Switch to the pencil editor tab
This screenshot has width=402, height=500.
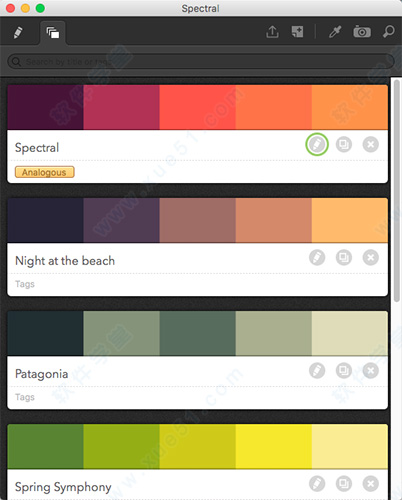coord(18,32)
